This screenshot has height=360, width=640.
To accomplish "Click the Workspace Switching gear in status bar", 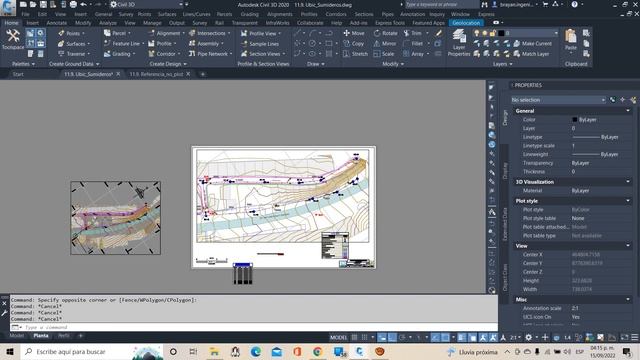I will click(x=528, y=337).
